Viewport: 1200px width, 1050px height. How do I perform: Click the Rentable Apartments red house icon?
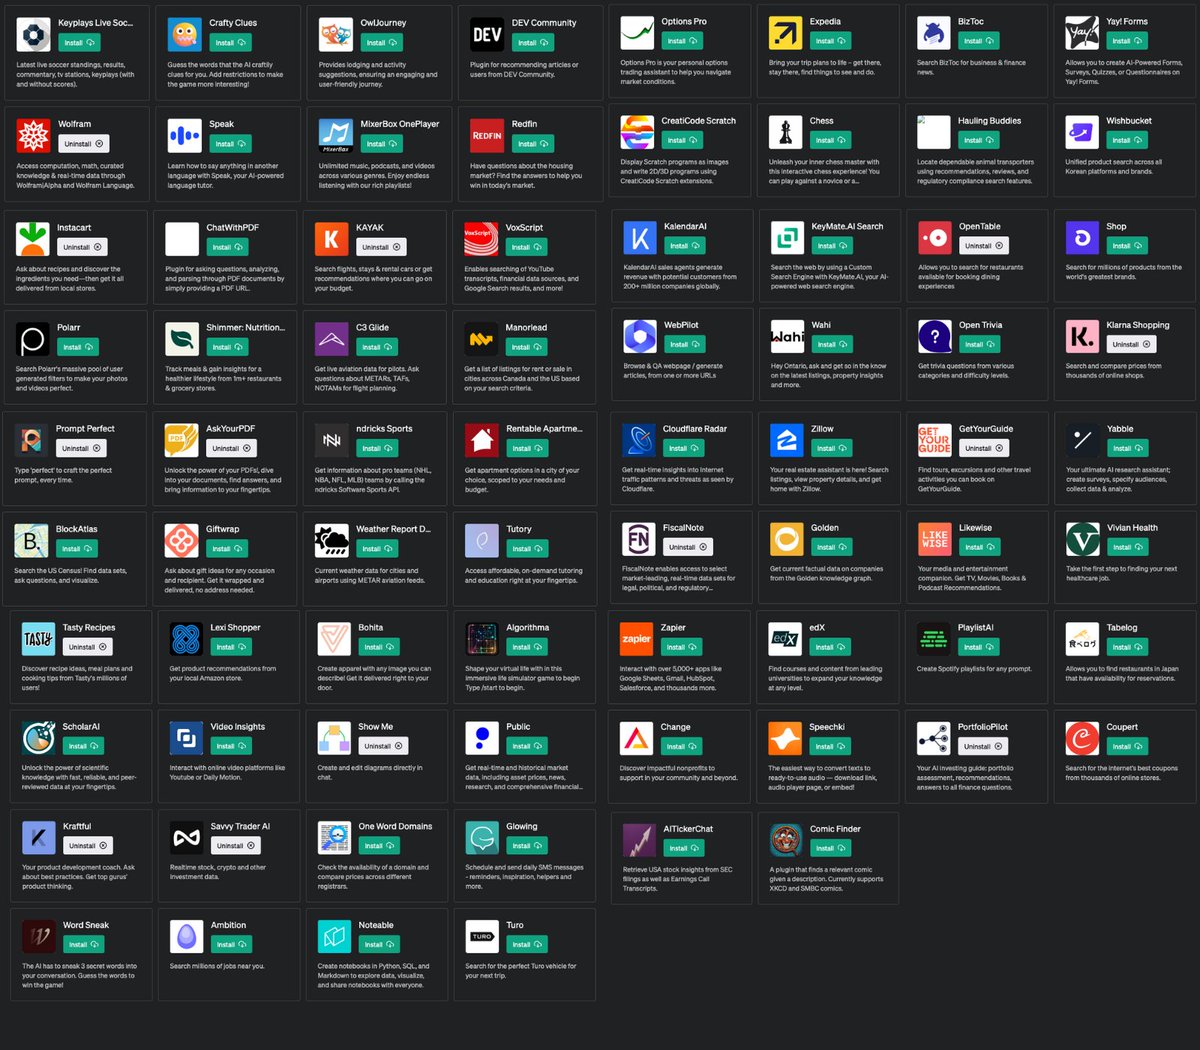482,440
